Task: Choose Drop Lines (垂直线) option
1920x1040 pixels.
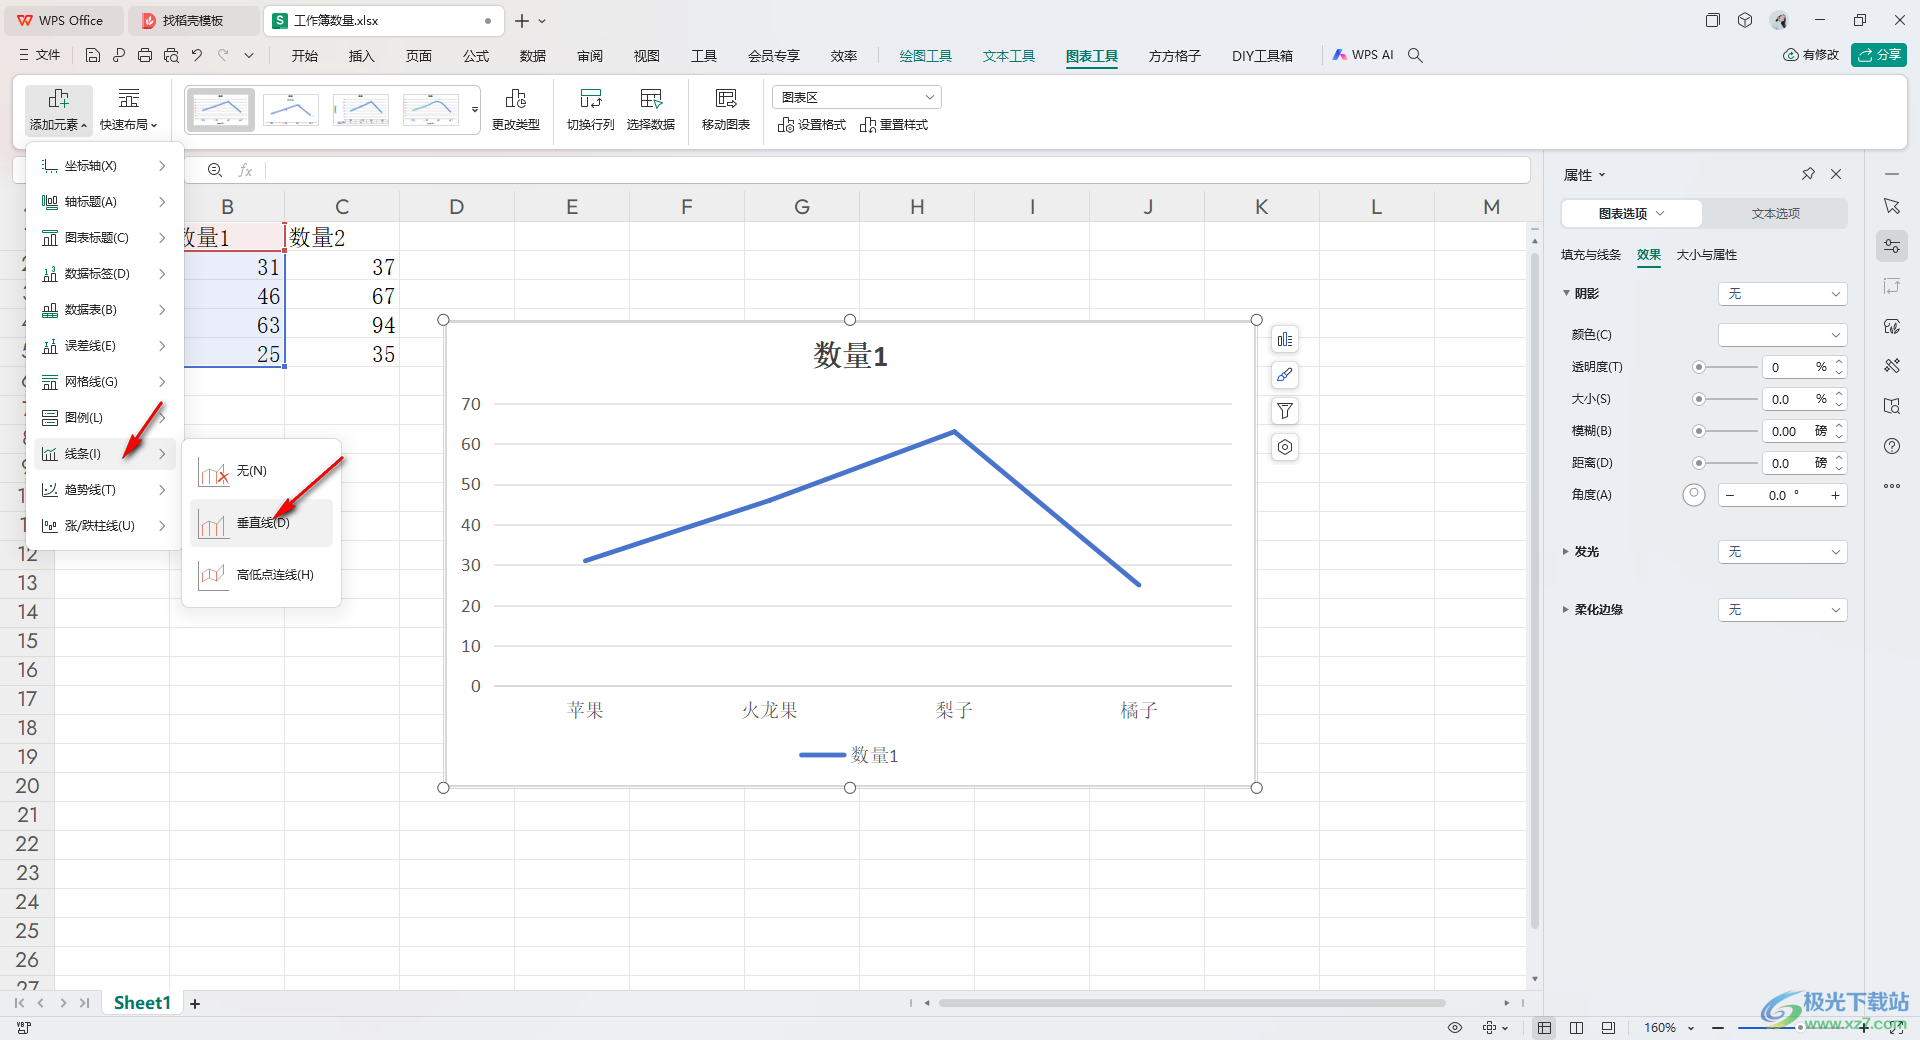Action: click(261, 523)
